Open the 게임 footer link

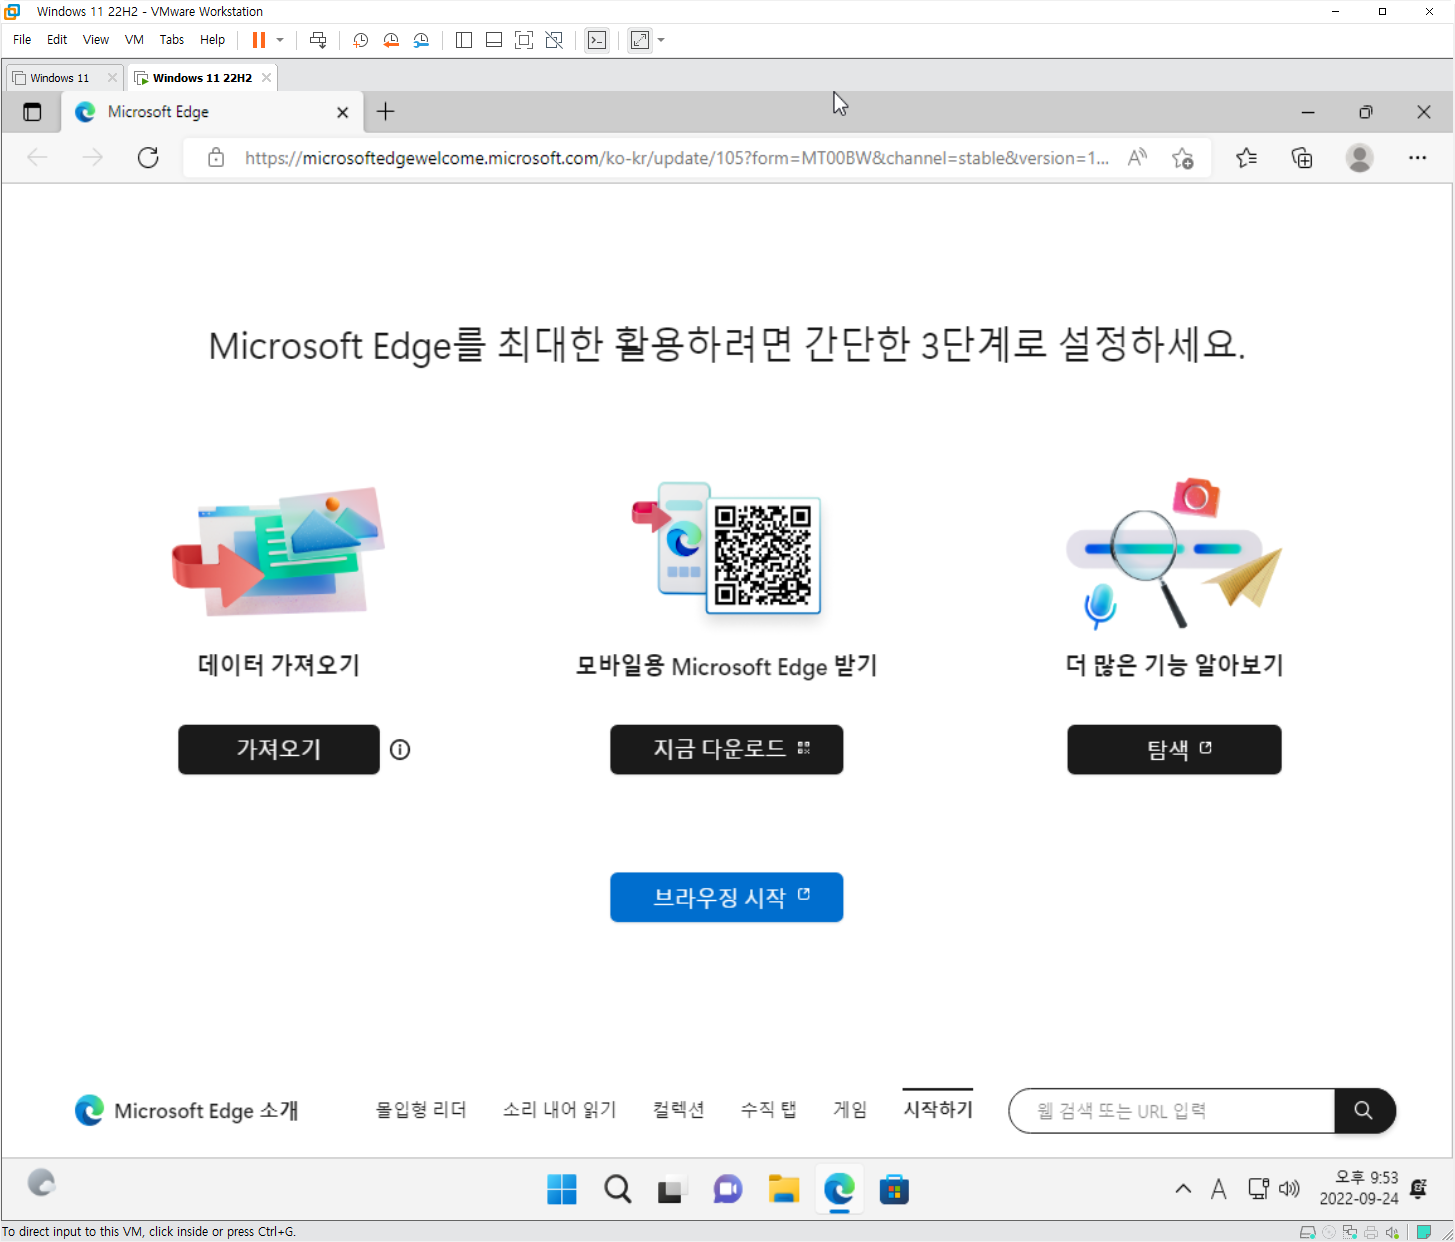pos(850,1110)
